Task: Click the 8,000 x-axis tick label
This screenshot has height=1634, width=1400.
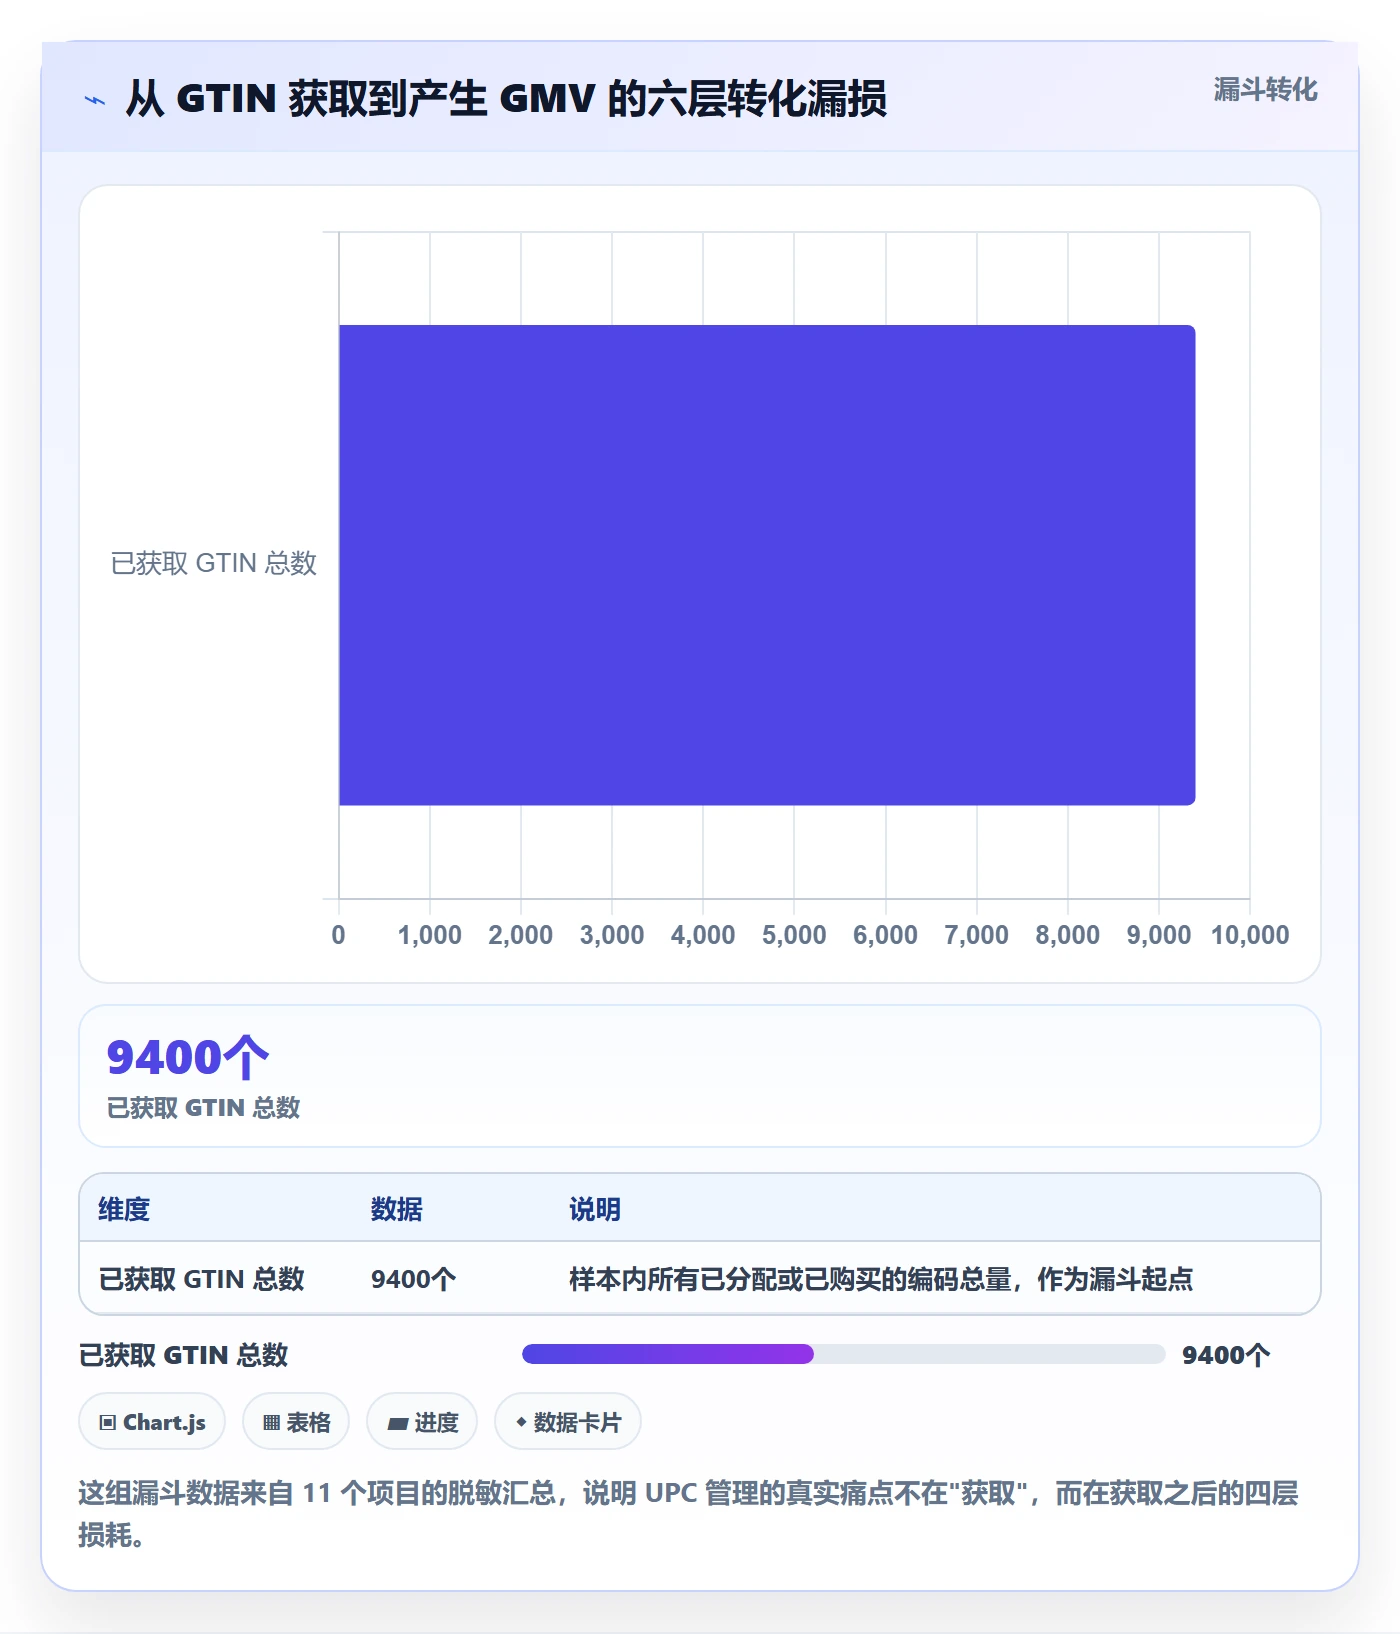Action: click(1068, 935)
